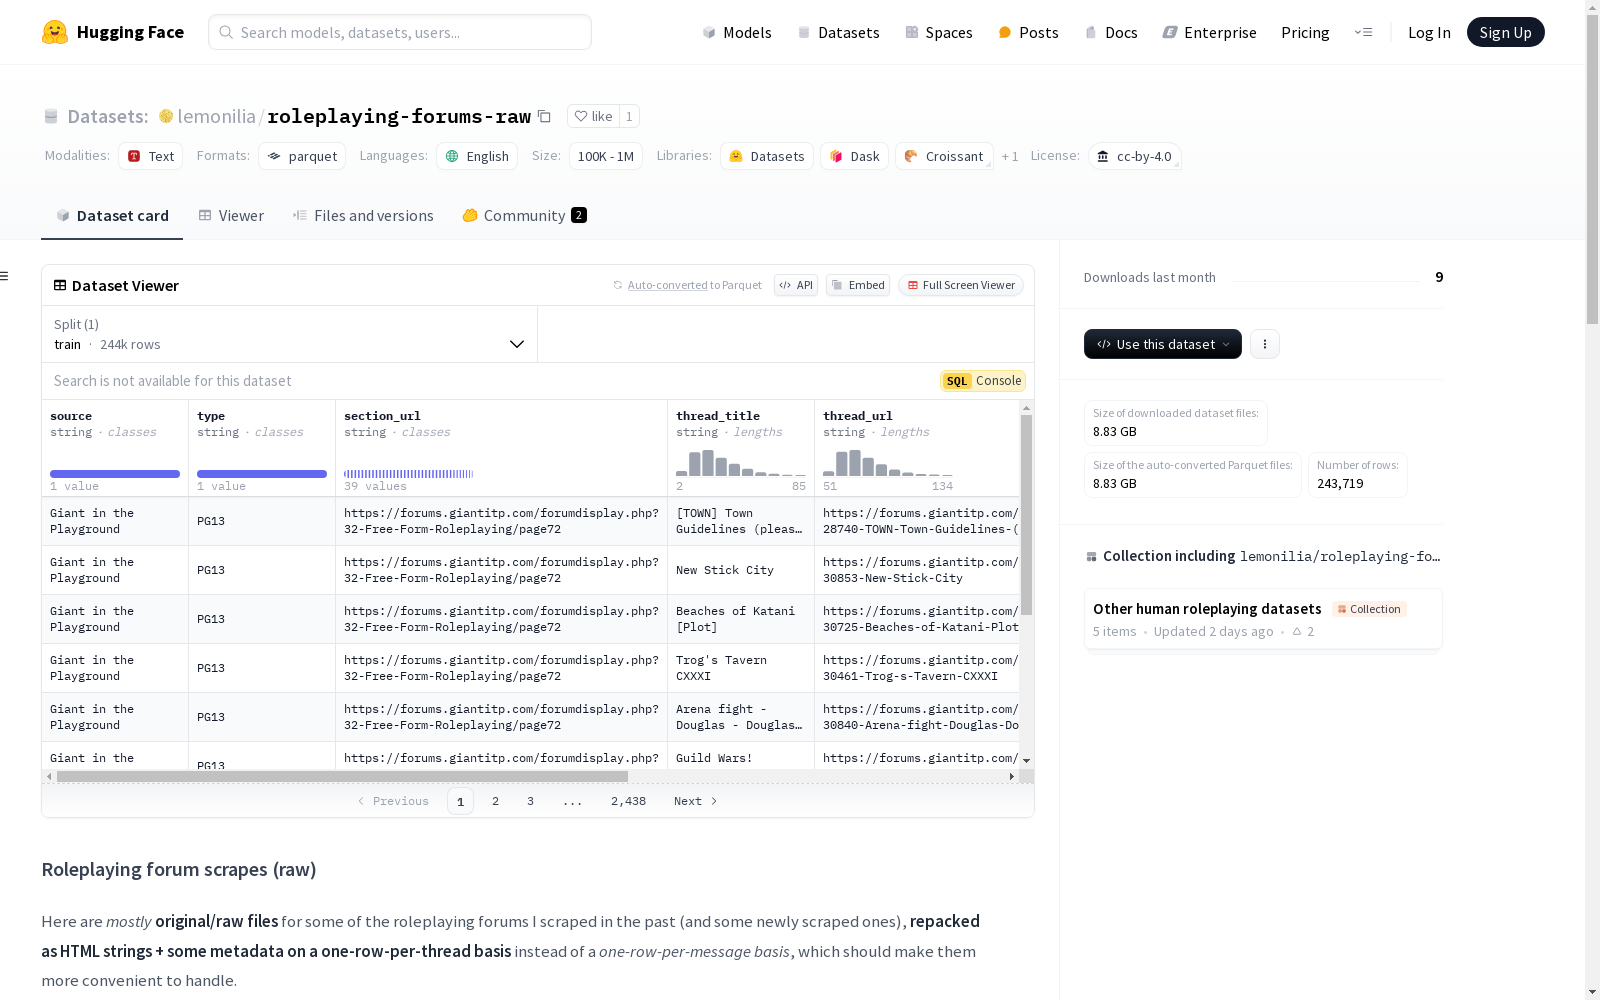Open the more options kebab button
Screen dimensions: 1600x1000
(1265, 344)
